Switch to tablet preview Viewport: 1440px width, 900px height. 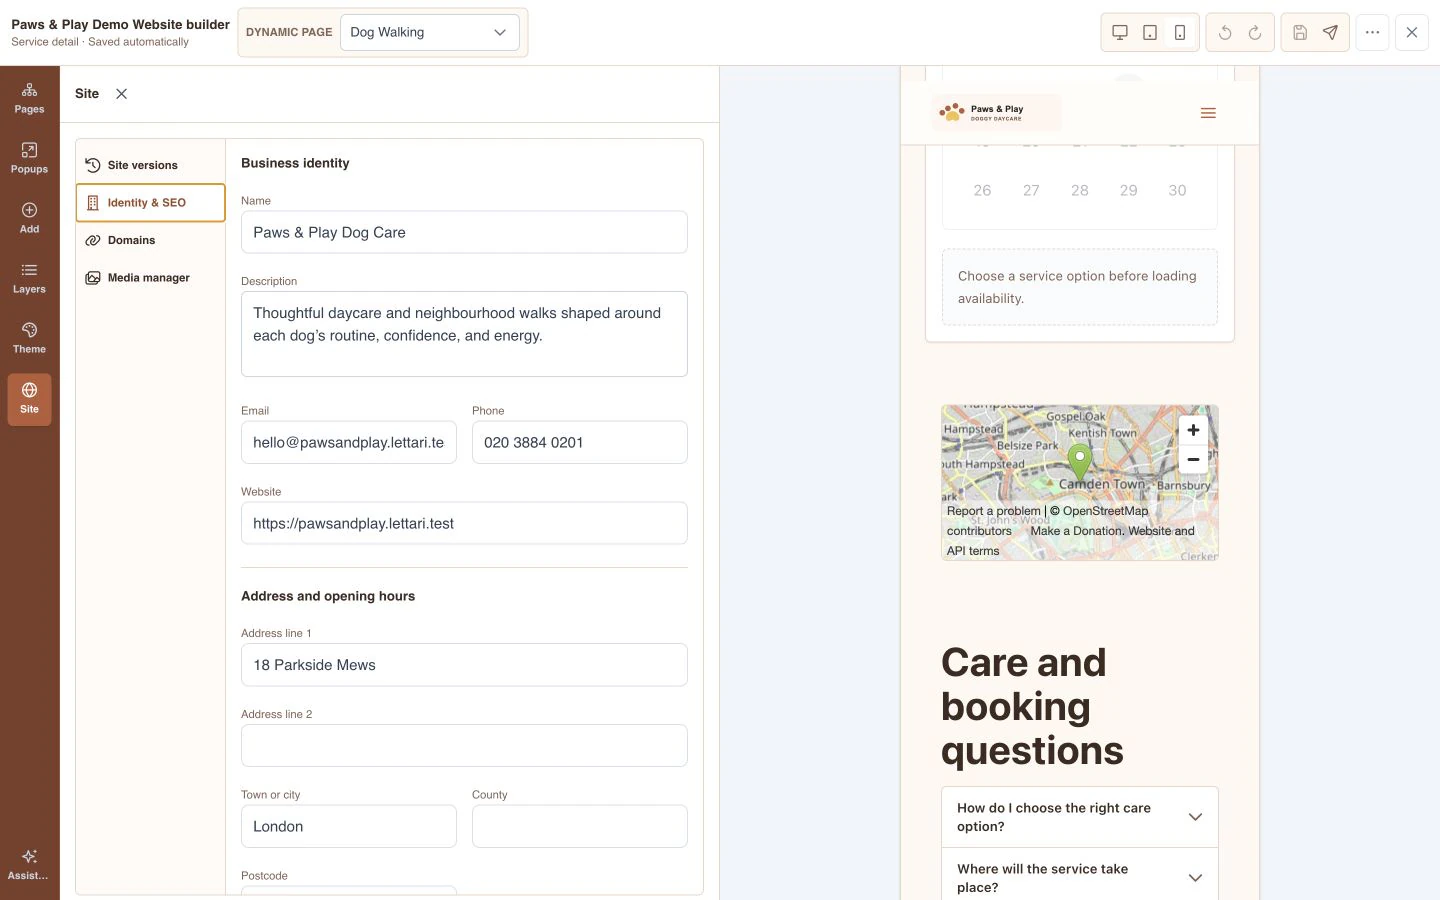coord(1150,32)
